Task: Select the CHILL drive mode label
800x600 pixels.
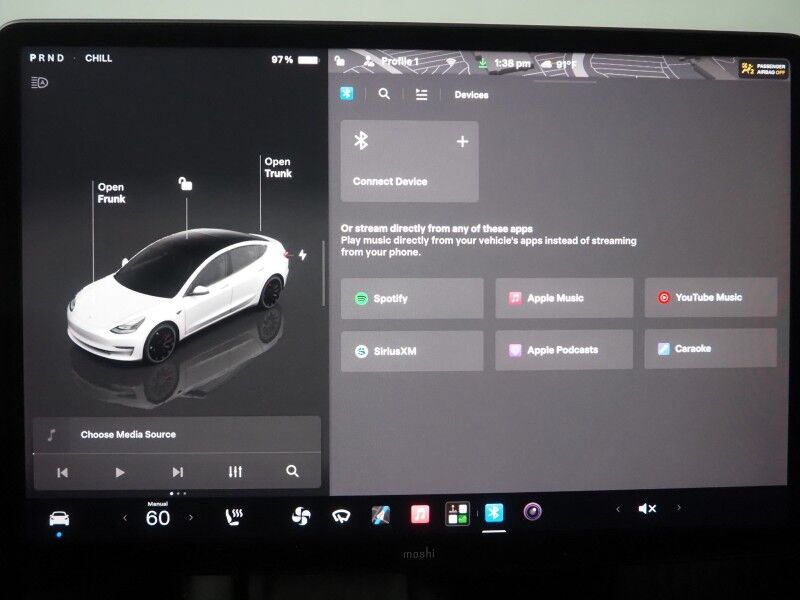Action: (x=98, y=58)
